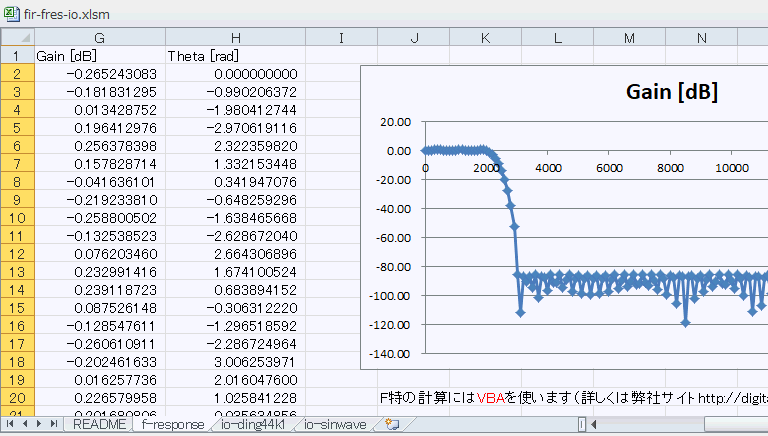
Task: Select cell with value 0.256378398
Action: tap(100, 145)
